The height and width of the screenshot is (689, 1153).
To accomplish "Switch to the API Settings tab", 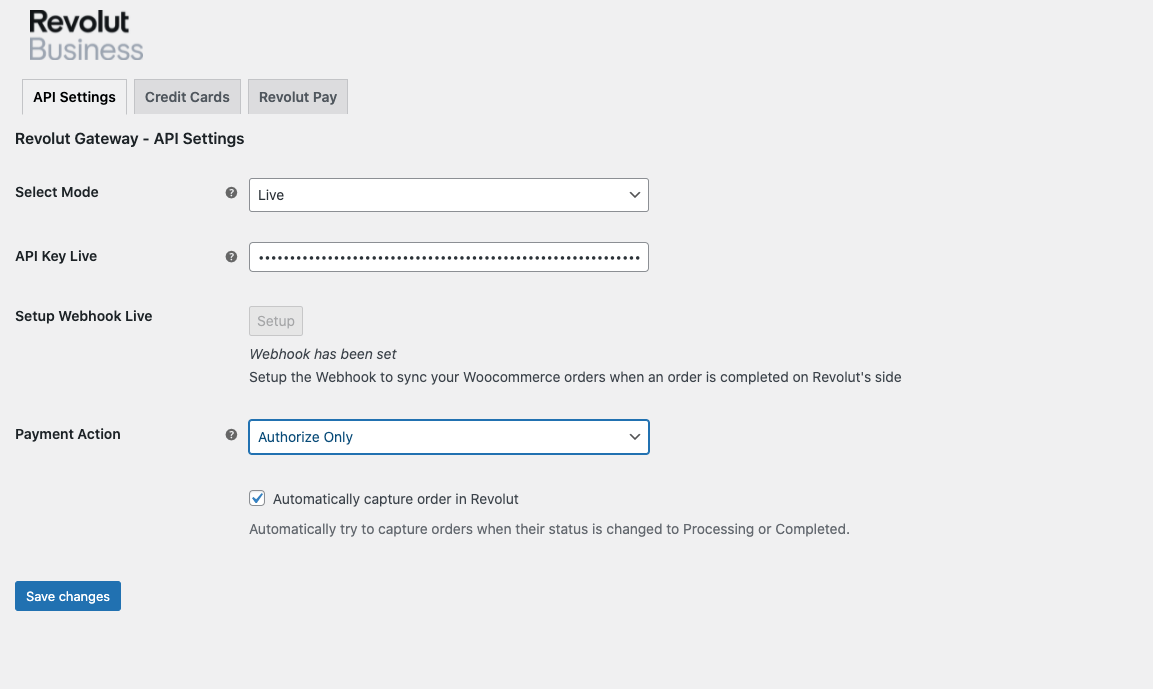I will coord(74,97).
